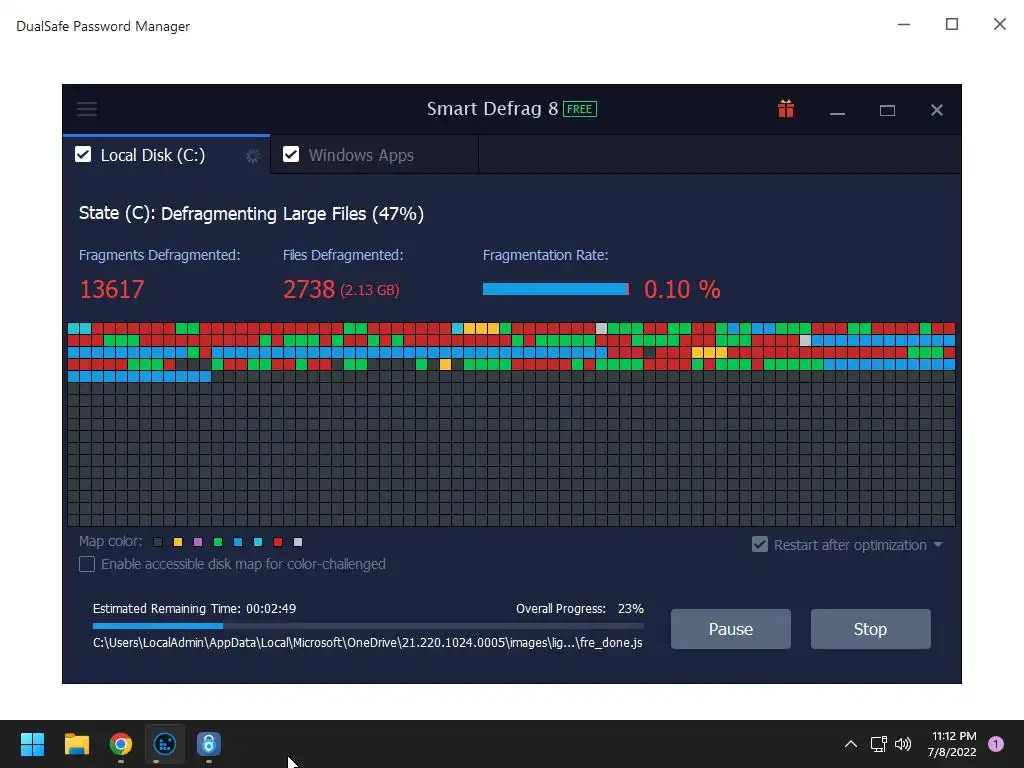Open the network status tray icon
Viewport: 1024px width, 768px height.
[878, 744]
